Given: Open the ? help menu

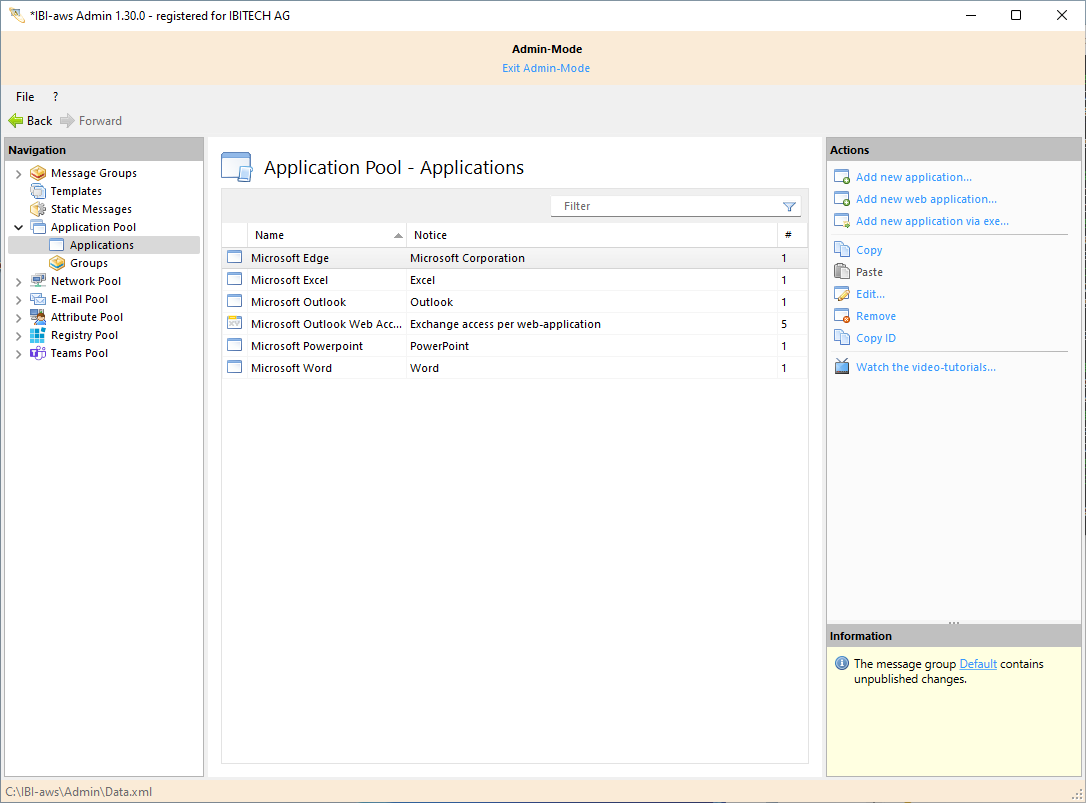Looking at the screenshot, I should [x=55, y=97].
